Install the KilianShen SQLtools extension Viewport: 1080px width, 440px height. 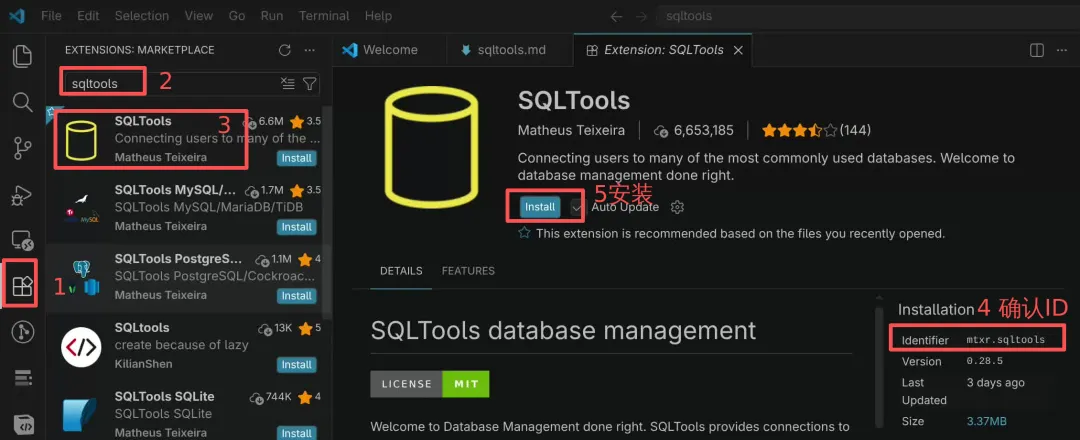(297, 365)
